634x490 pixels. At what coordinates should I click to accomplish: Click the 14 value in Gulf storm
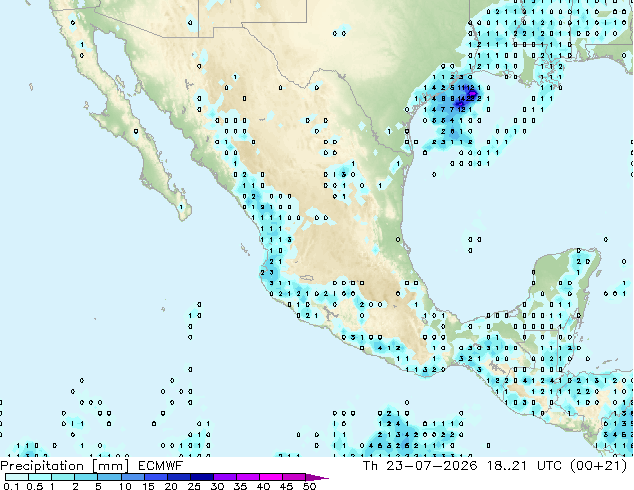462,98
